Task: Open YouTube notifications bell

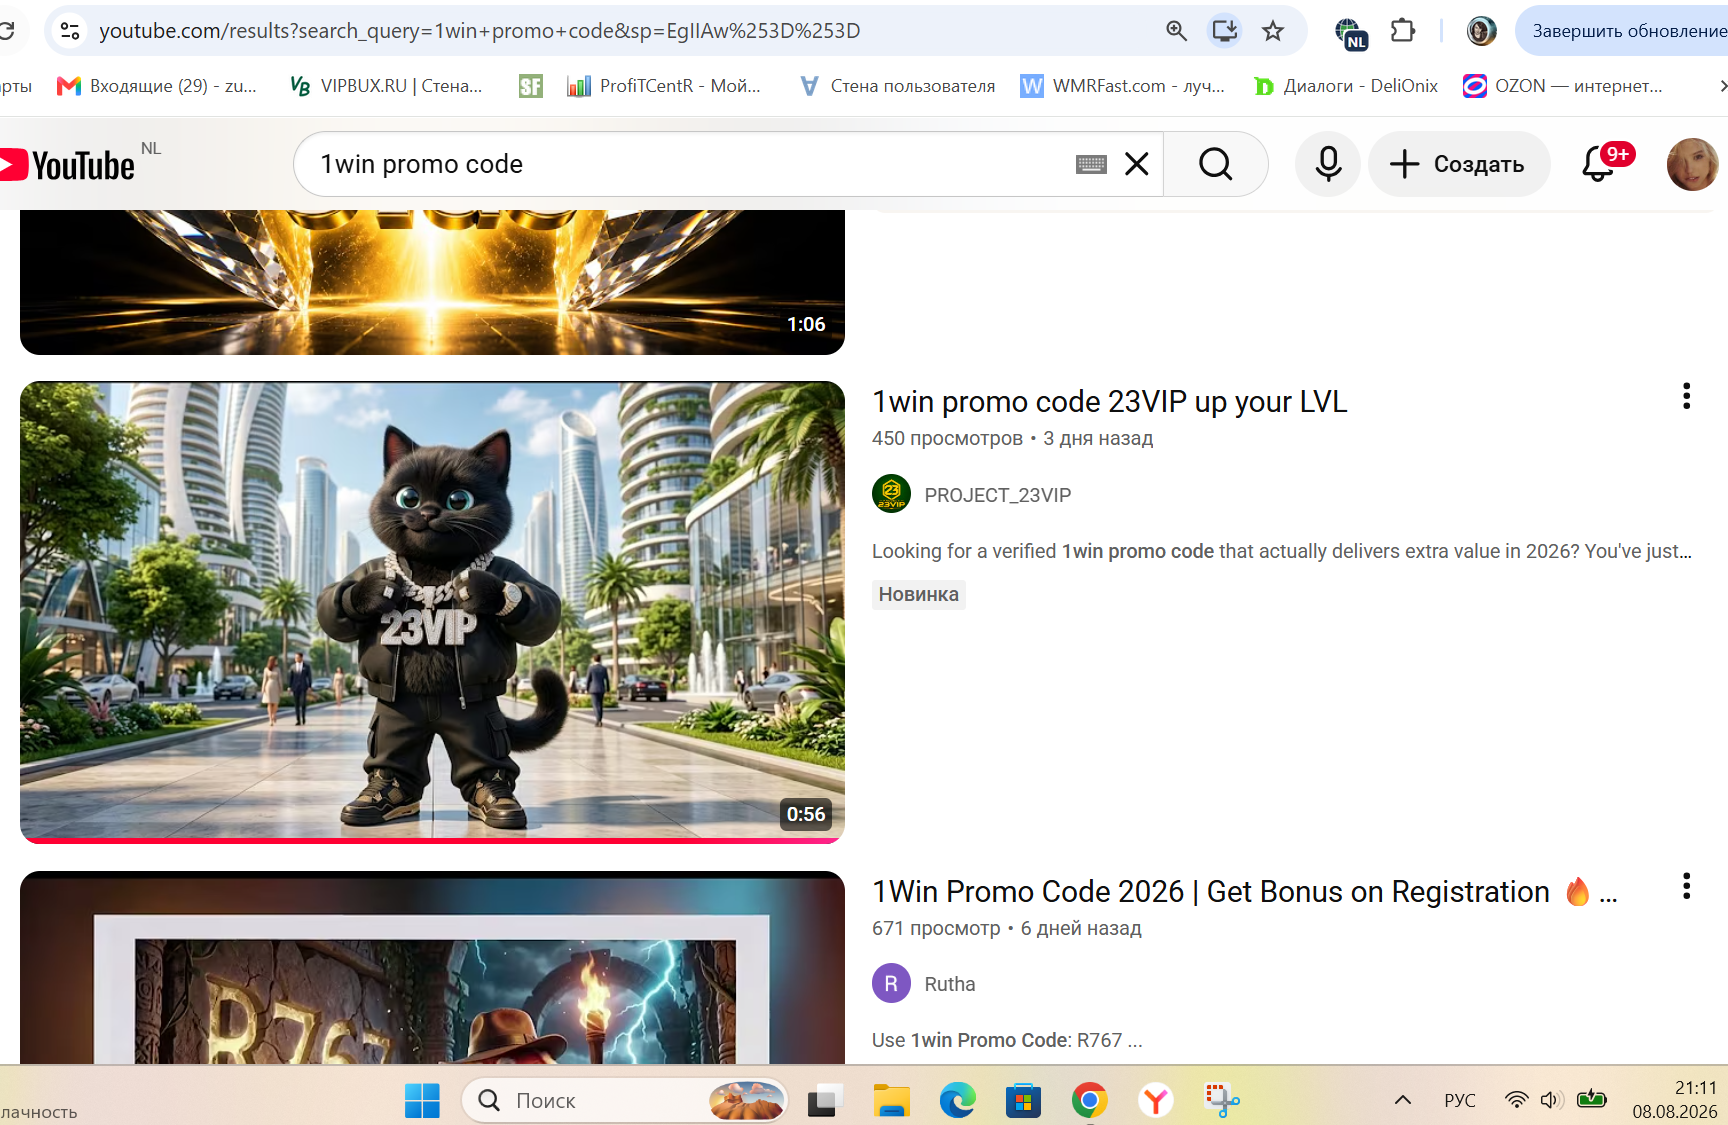Action: [x=1600, y=164]
